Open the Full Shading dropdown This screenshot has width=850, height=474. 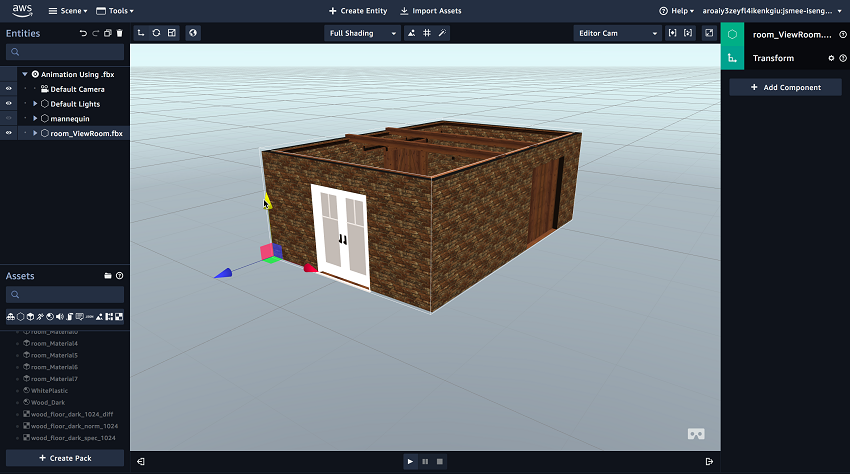click(x=361, y=33)
